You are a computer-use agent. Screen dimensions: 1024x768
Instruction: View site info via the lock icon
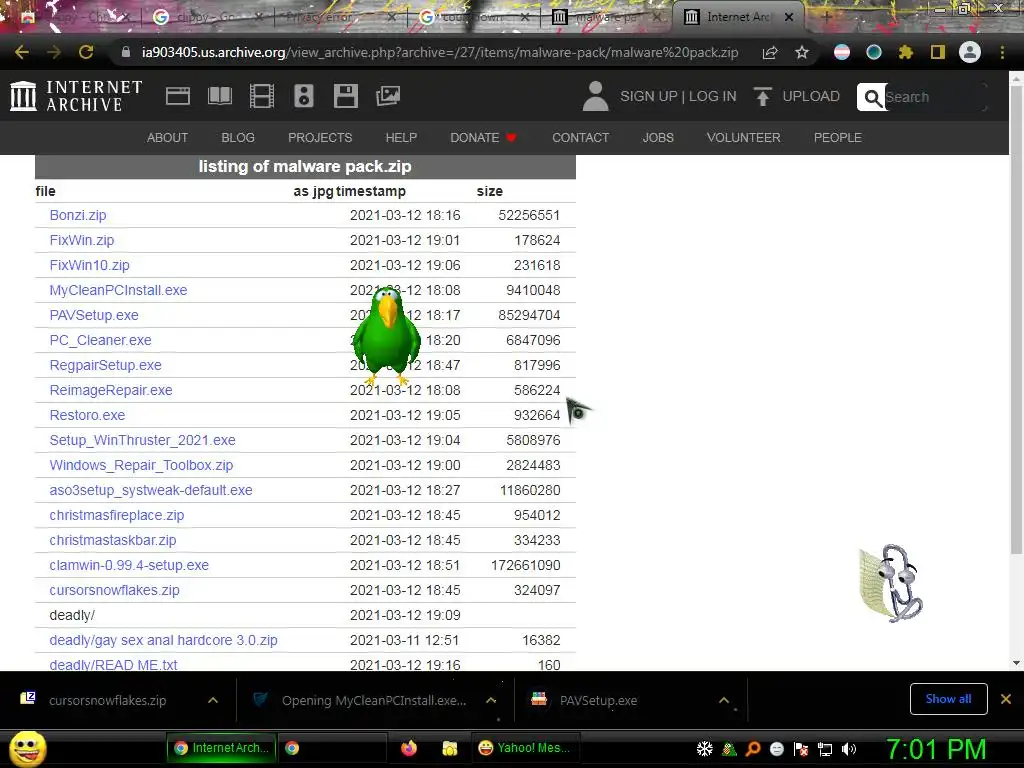pos(126,52)
